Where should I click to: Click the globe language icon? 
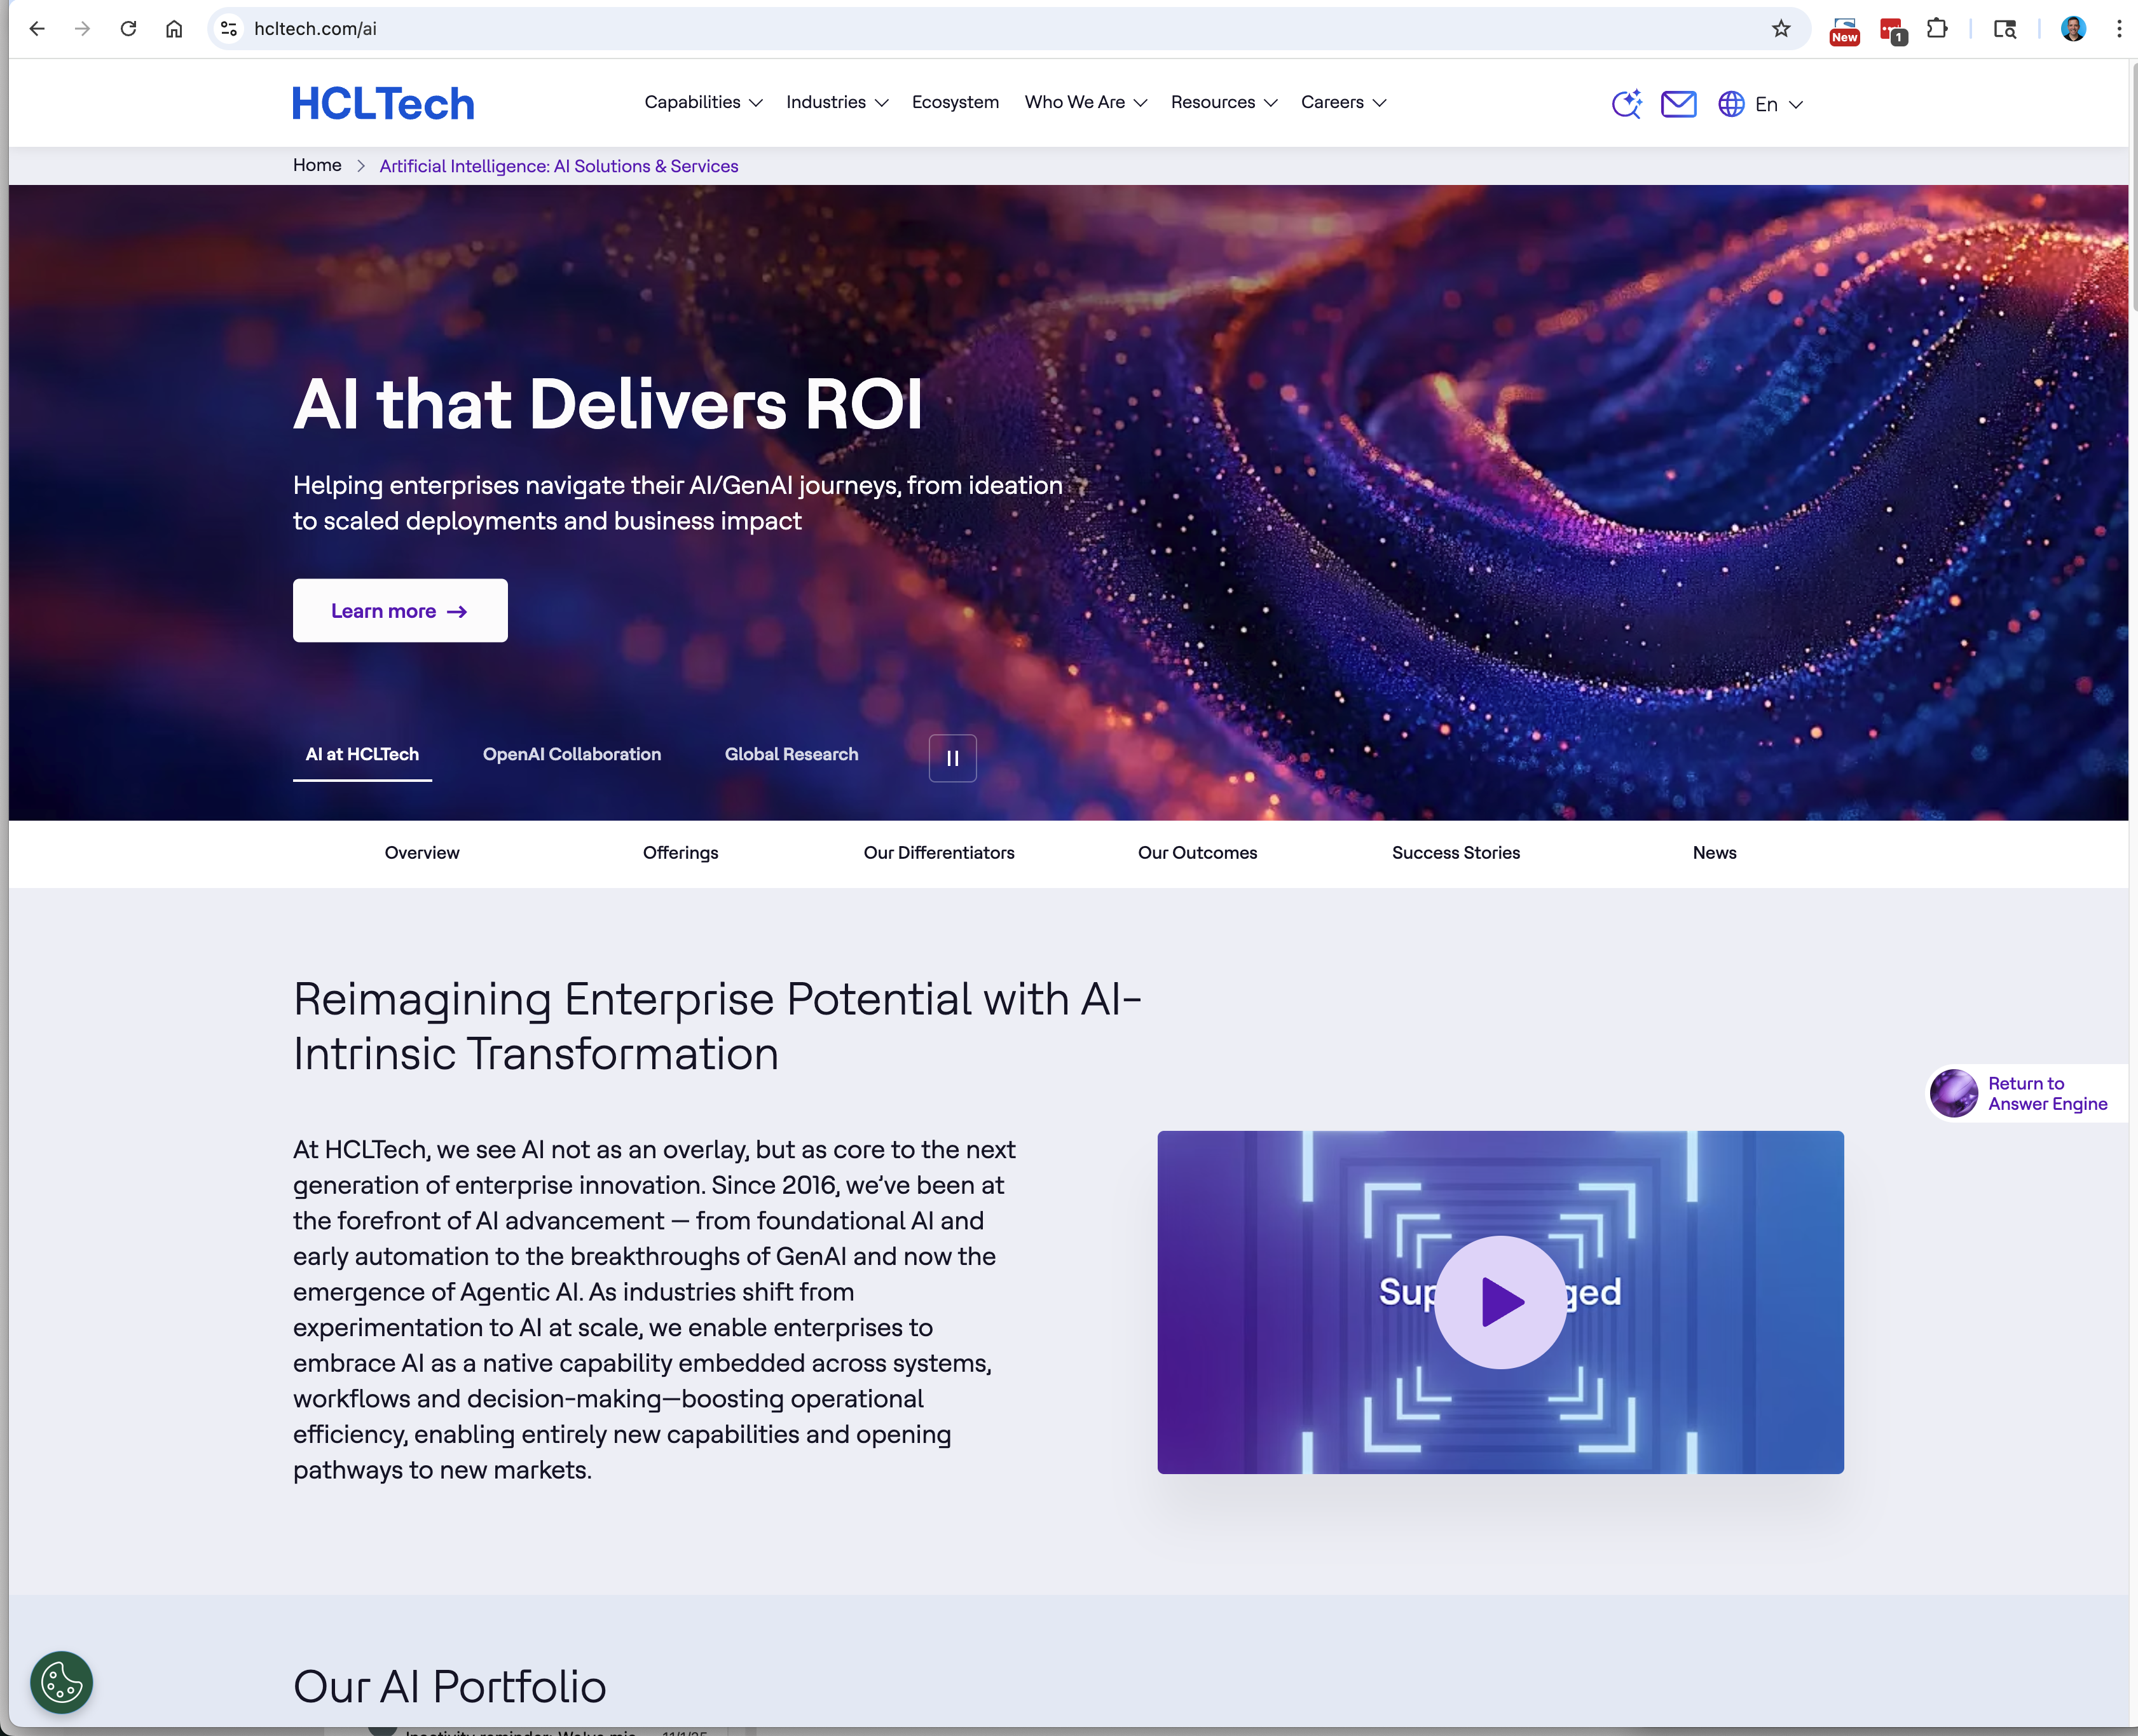(x=1731, y=103)
